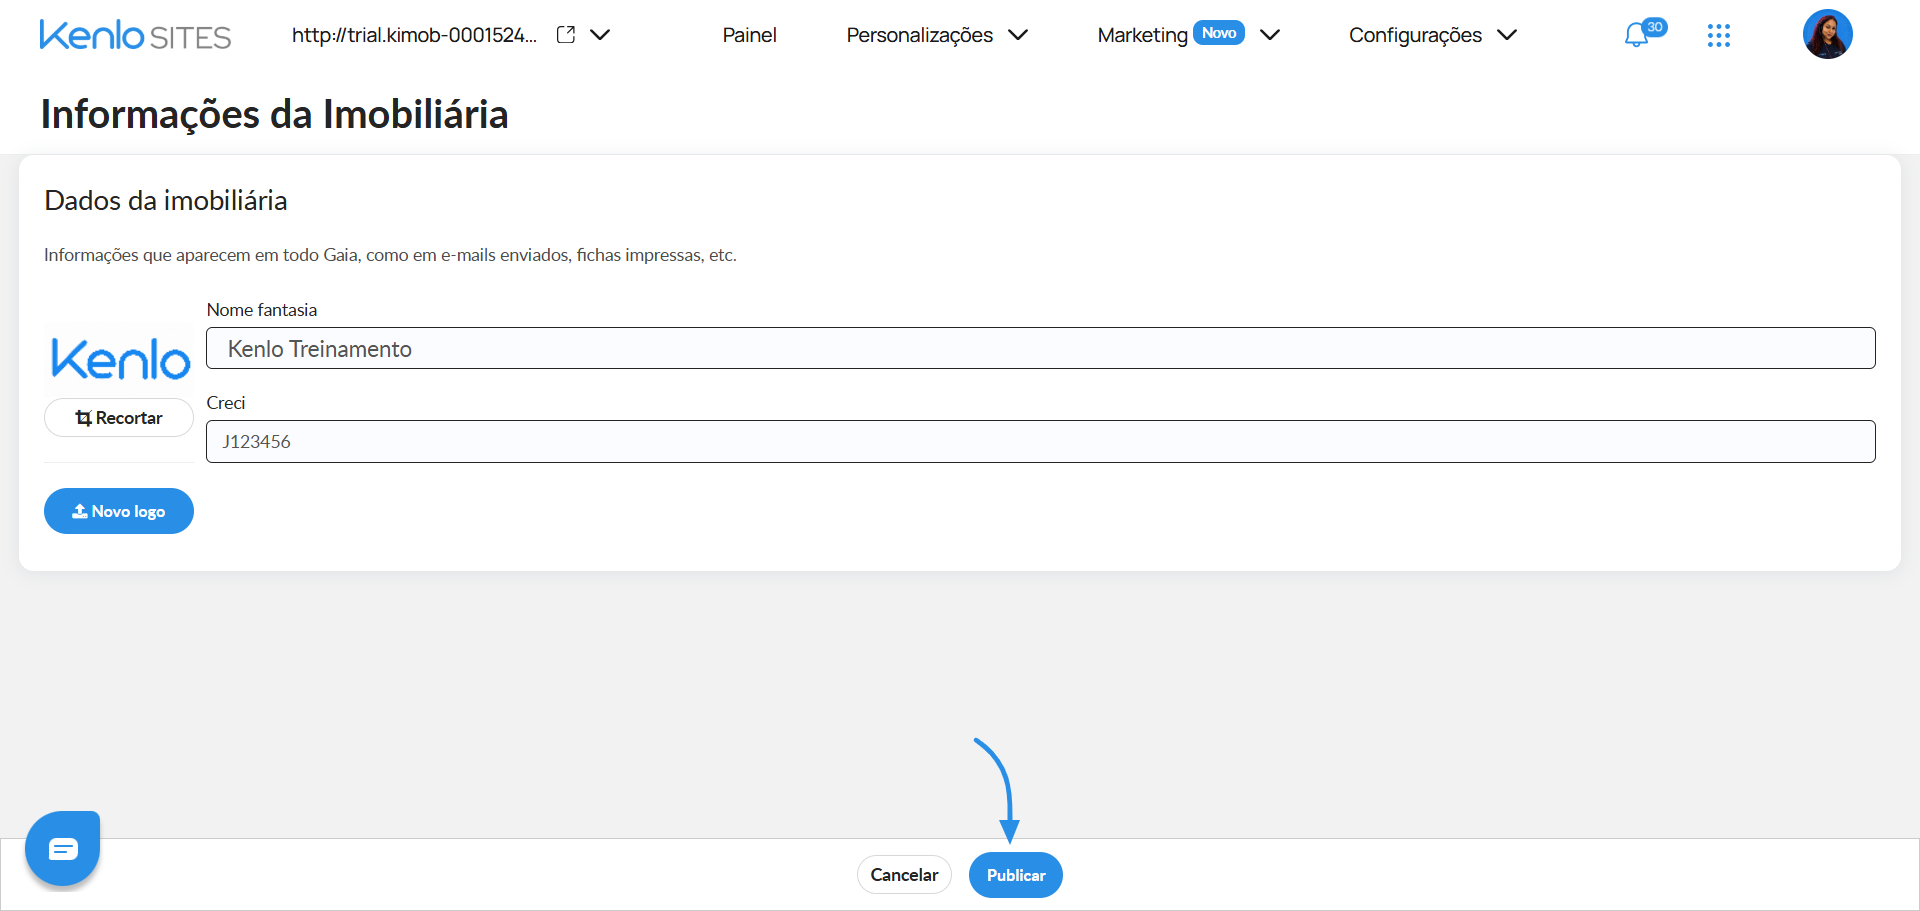1920x911 pixels.
Task: Click the description text about Gaia e-mails
Action: coord(390,255)
